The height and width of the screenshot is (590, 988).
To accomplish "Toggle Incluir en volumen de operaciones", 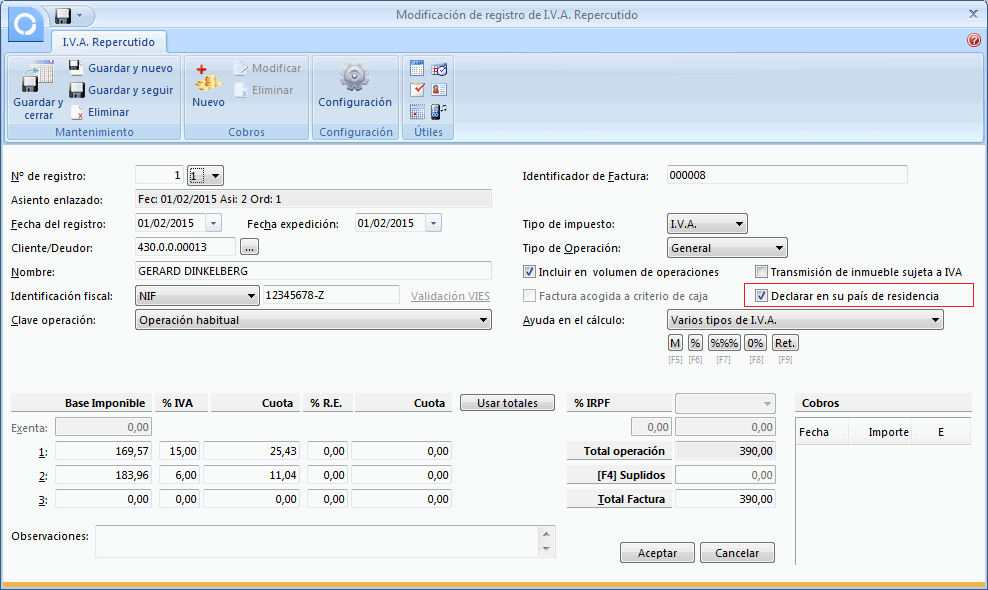I will pyautogui.click(x=530, y=272).
